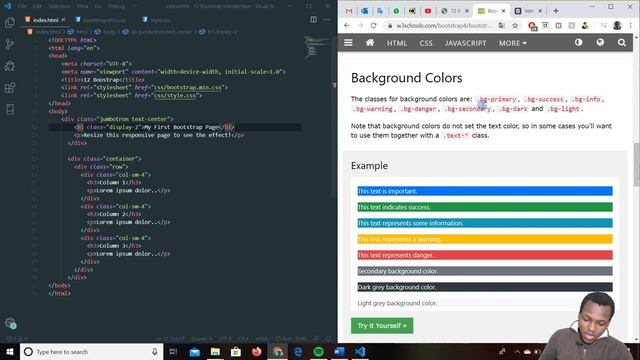Go to w3schools home via house icon
This screenshot has width=640, height=360.
tap(370, 42)
